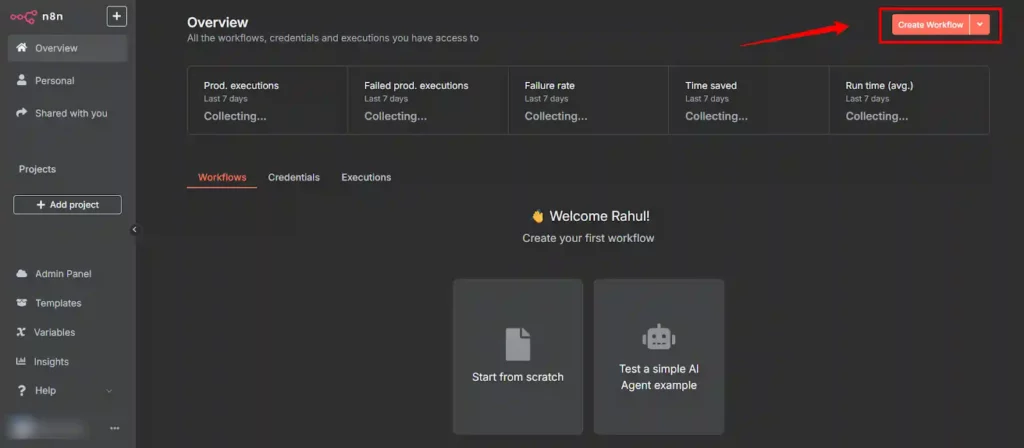The image size is (1024, 448).
Task: Click the plus icon beside n8n logo
Action: 117,16
